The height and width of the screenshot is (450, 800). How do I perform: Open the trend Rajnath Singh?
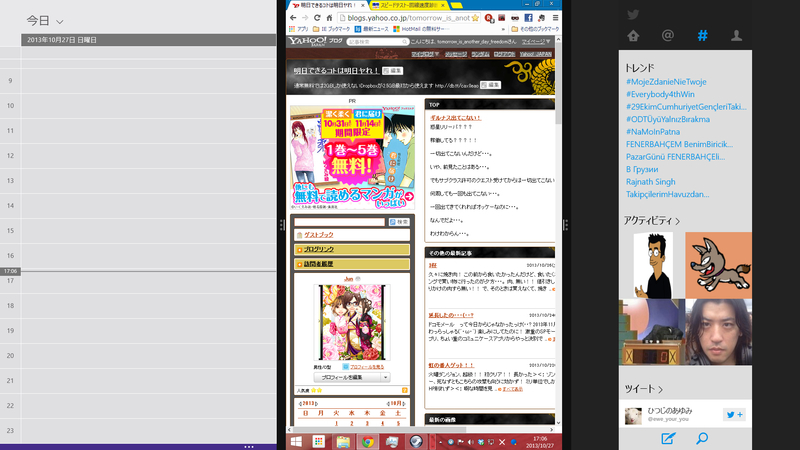(x=651, y=182)
